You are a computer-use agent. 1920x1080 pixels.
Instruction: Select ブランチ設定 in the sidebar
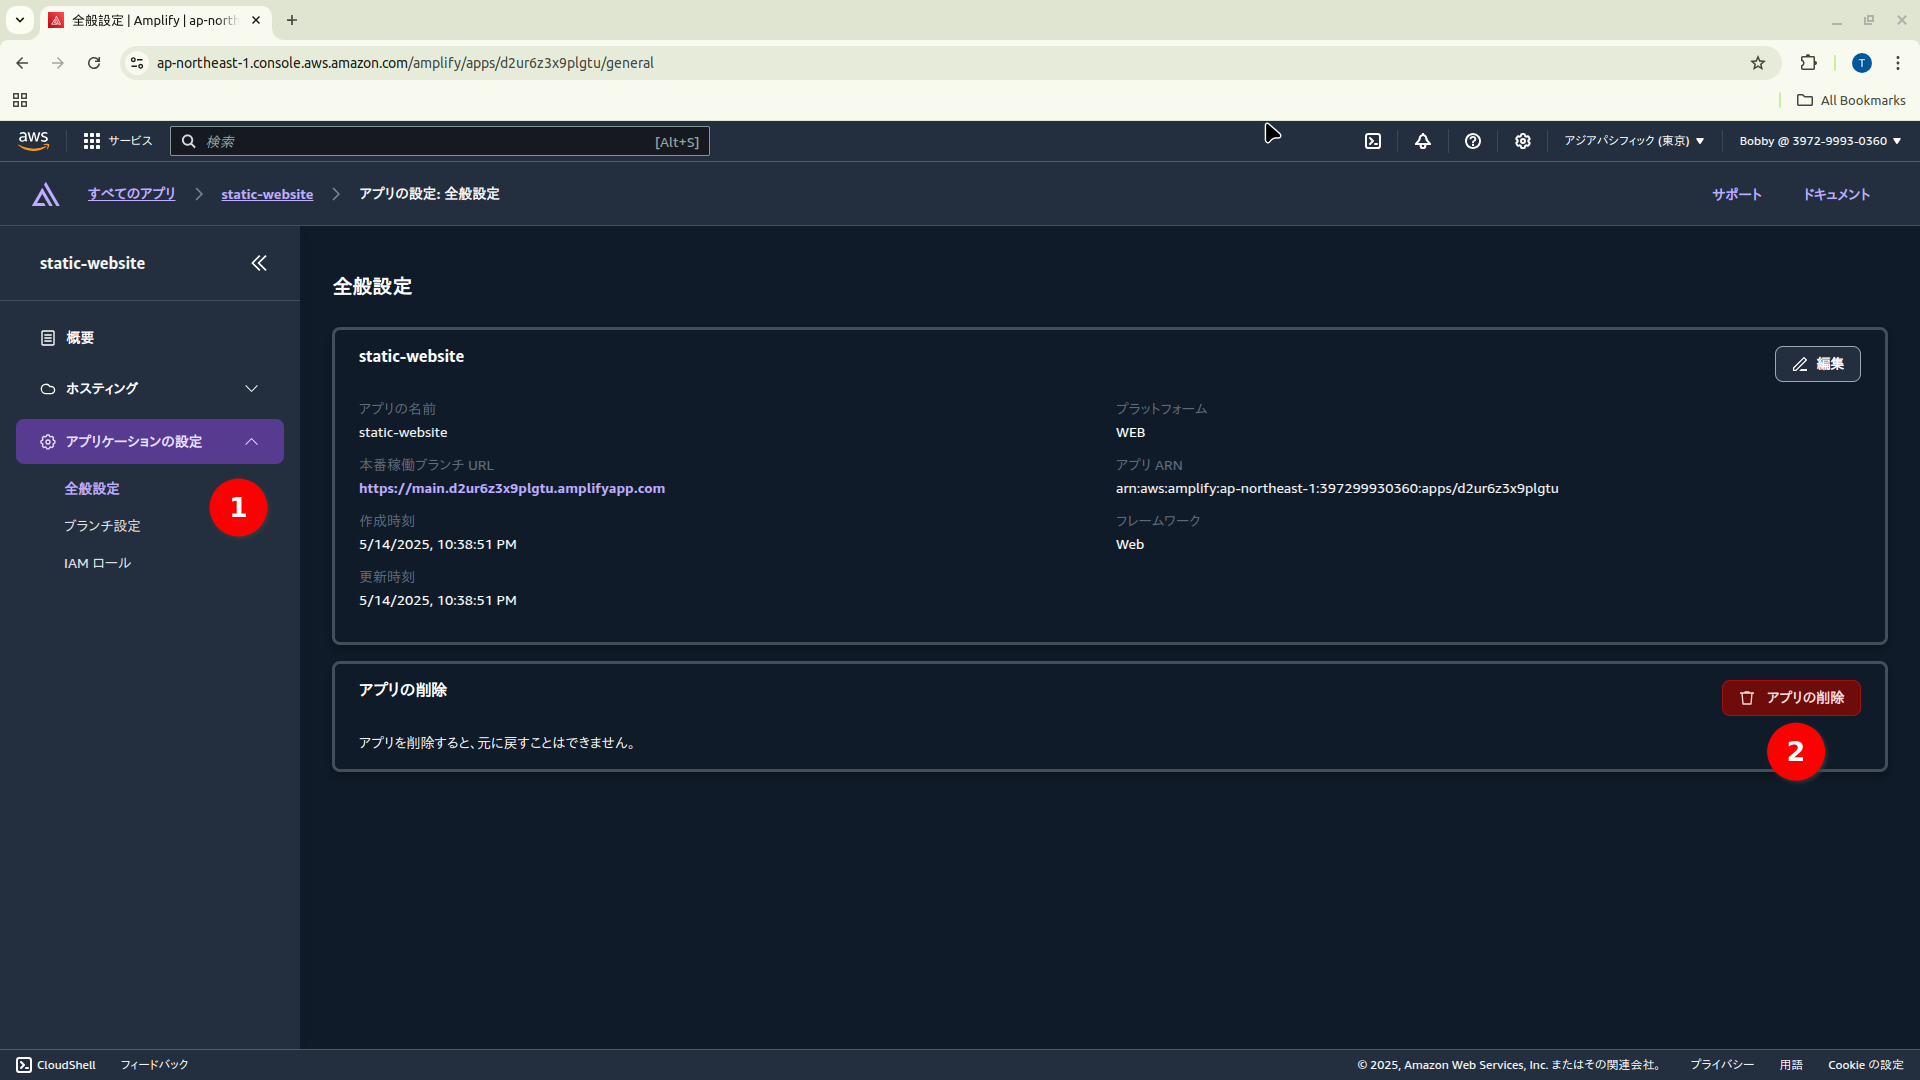(x=102, y=526)
